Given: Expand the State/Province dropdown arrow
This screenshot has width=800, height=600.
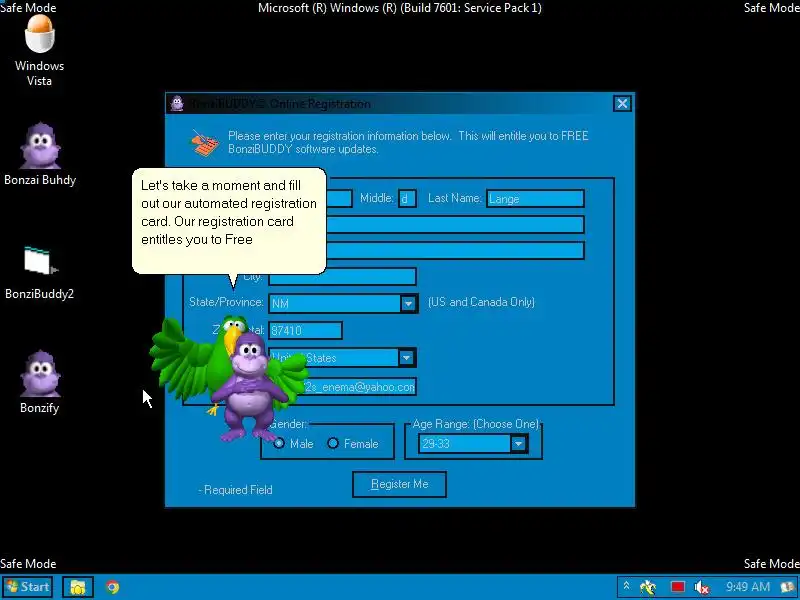Looking at the screenshot, I should point(408,304).
